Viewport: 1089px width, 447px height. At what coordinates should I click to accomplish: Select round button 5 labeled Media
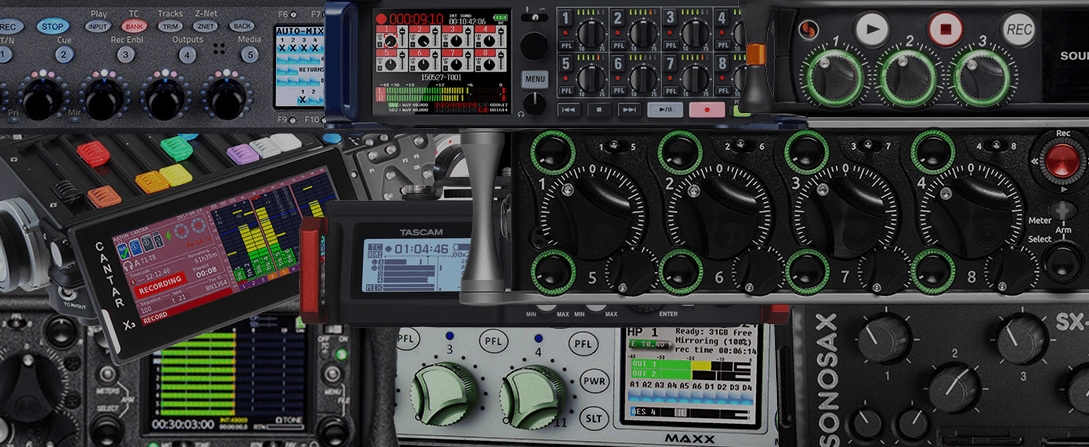coord(249,55)
